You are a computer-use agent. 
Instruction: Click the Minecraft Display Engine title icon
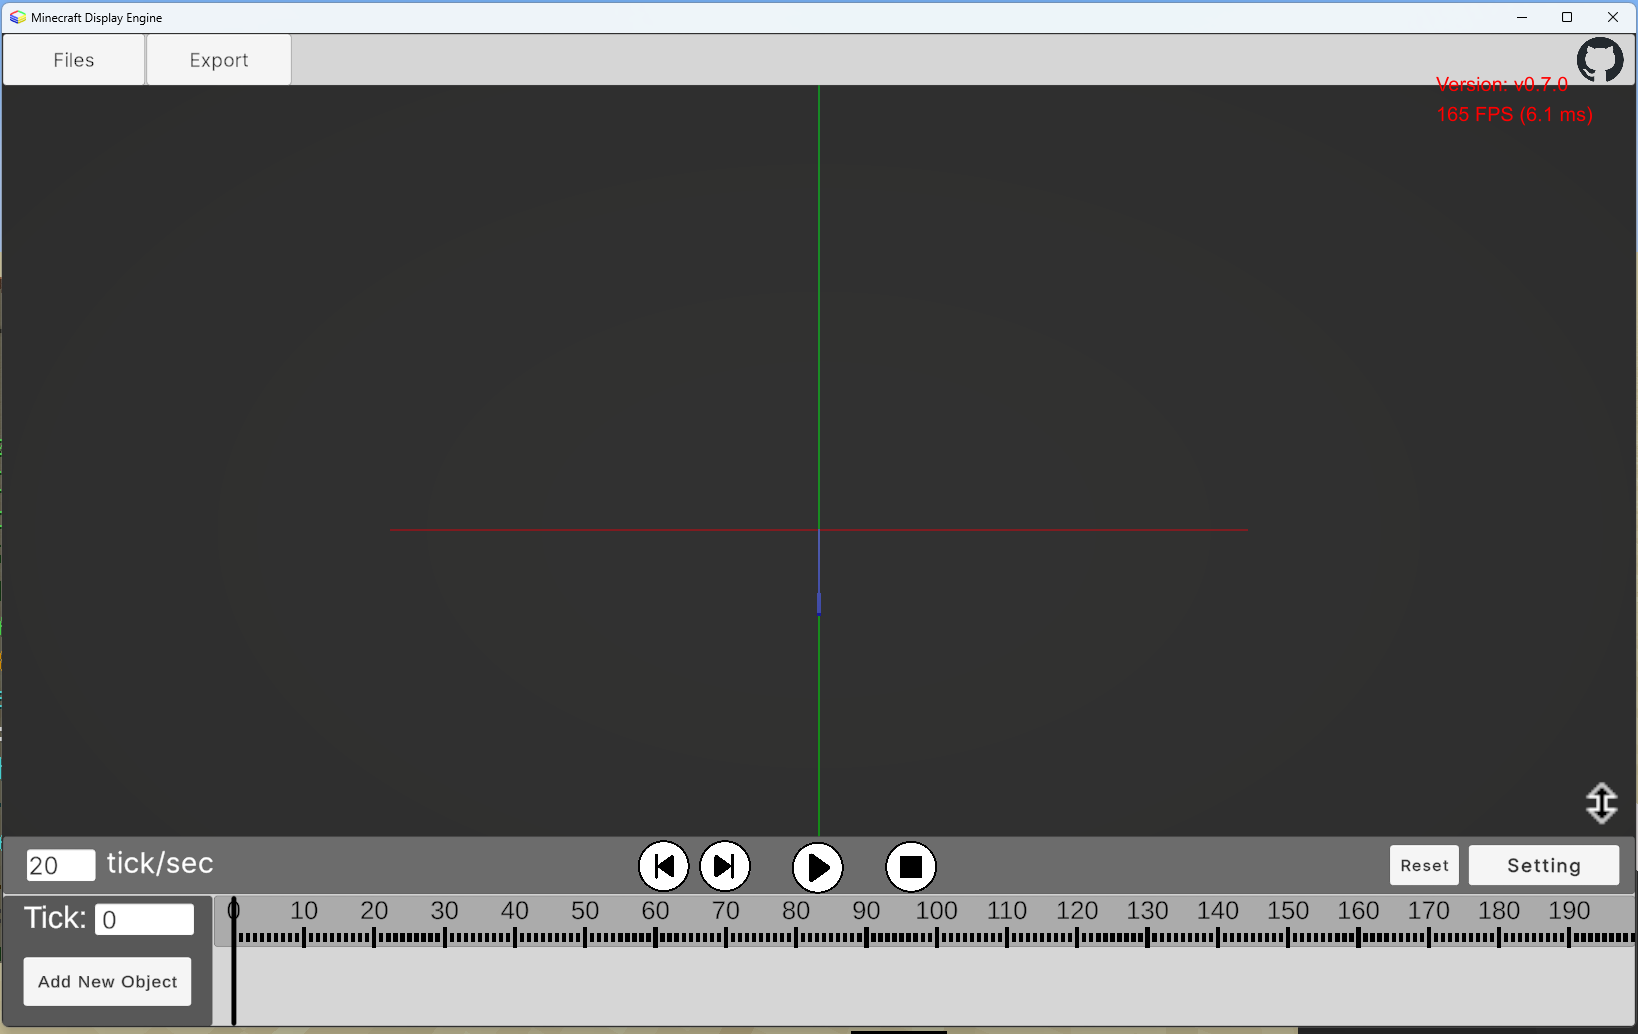[17, 17]
